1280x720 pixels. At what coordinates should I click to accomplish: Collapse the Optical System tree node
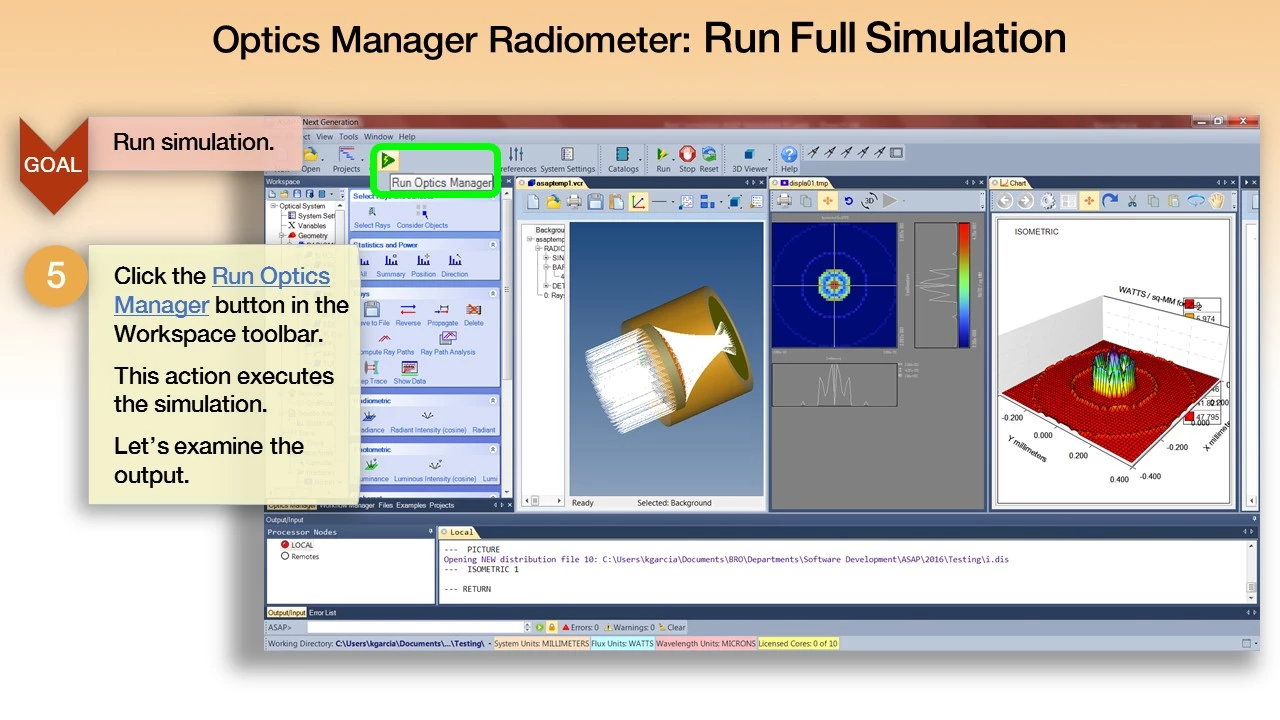click(x=273, y=206)
